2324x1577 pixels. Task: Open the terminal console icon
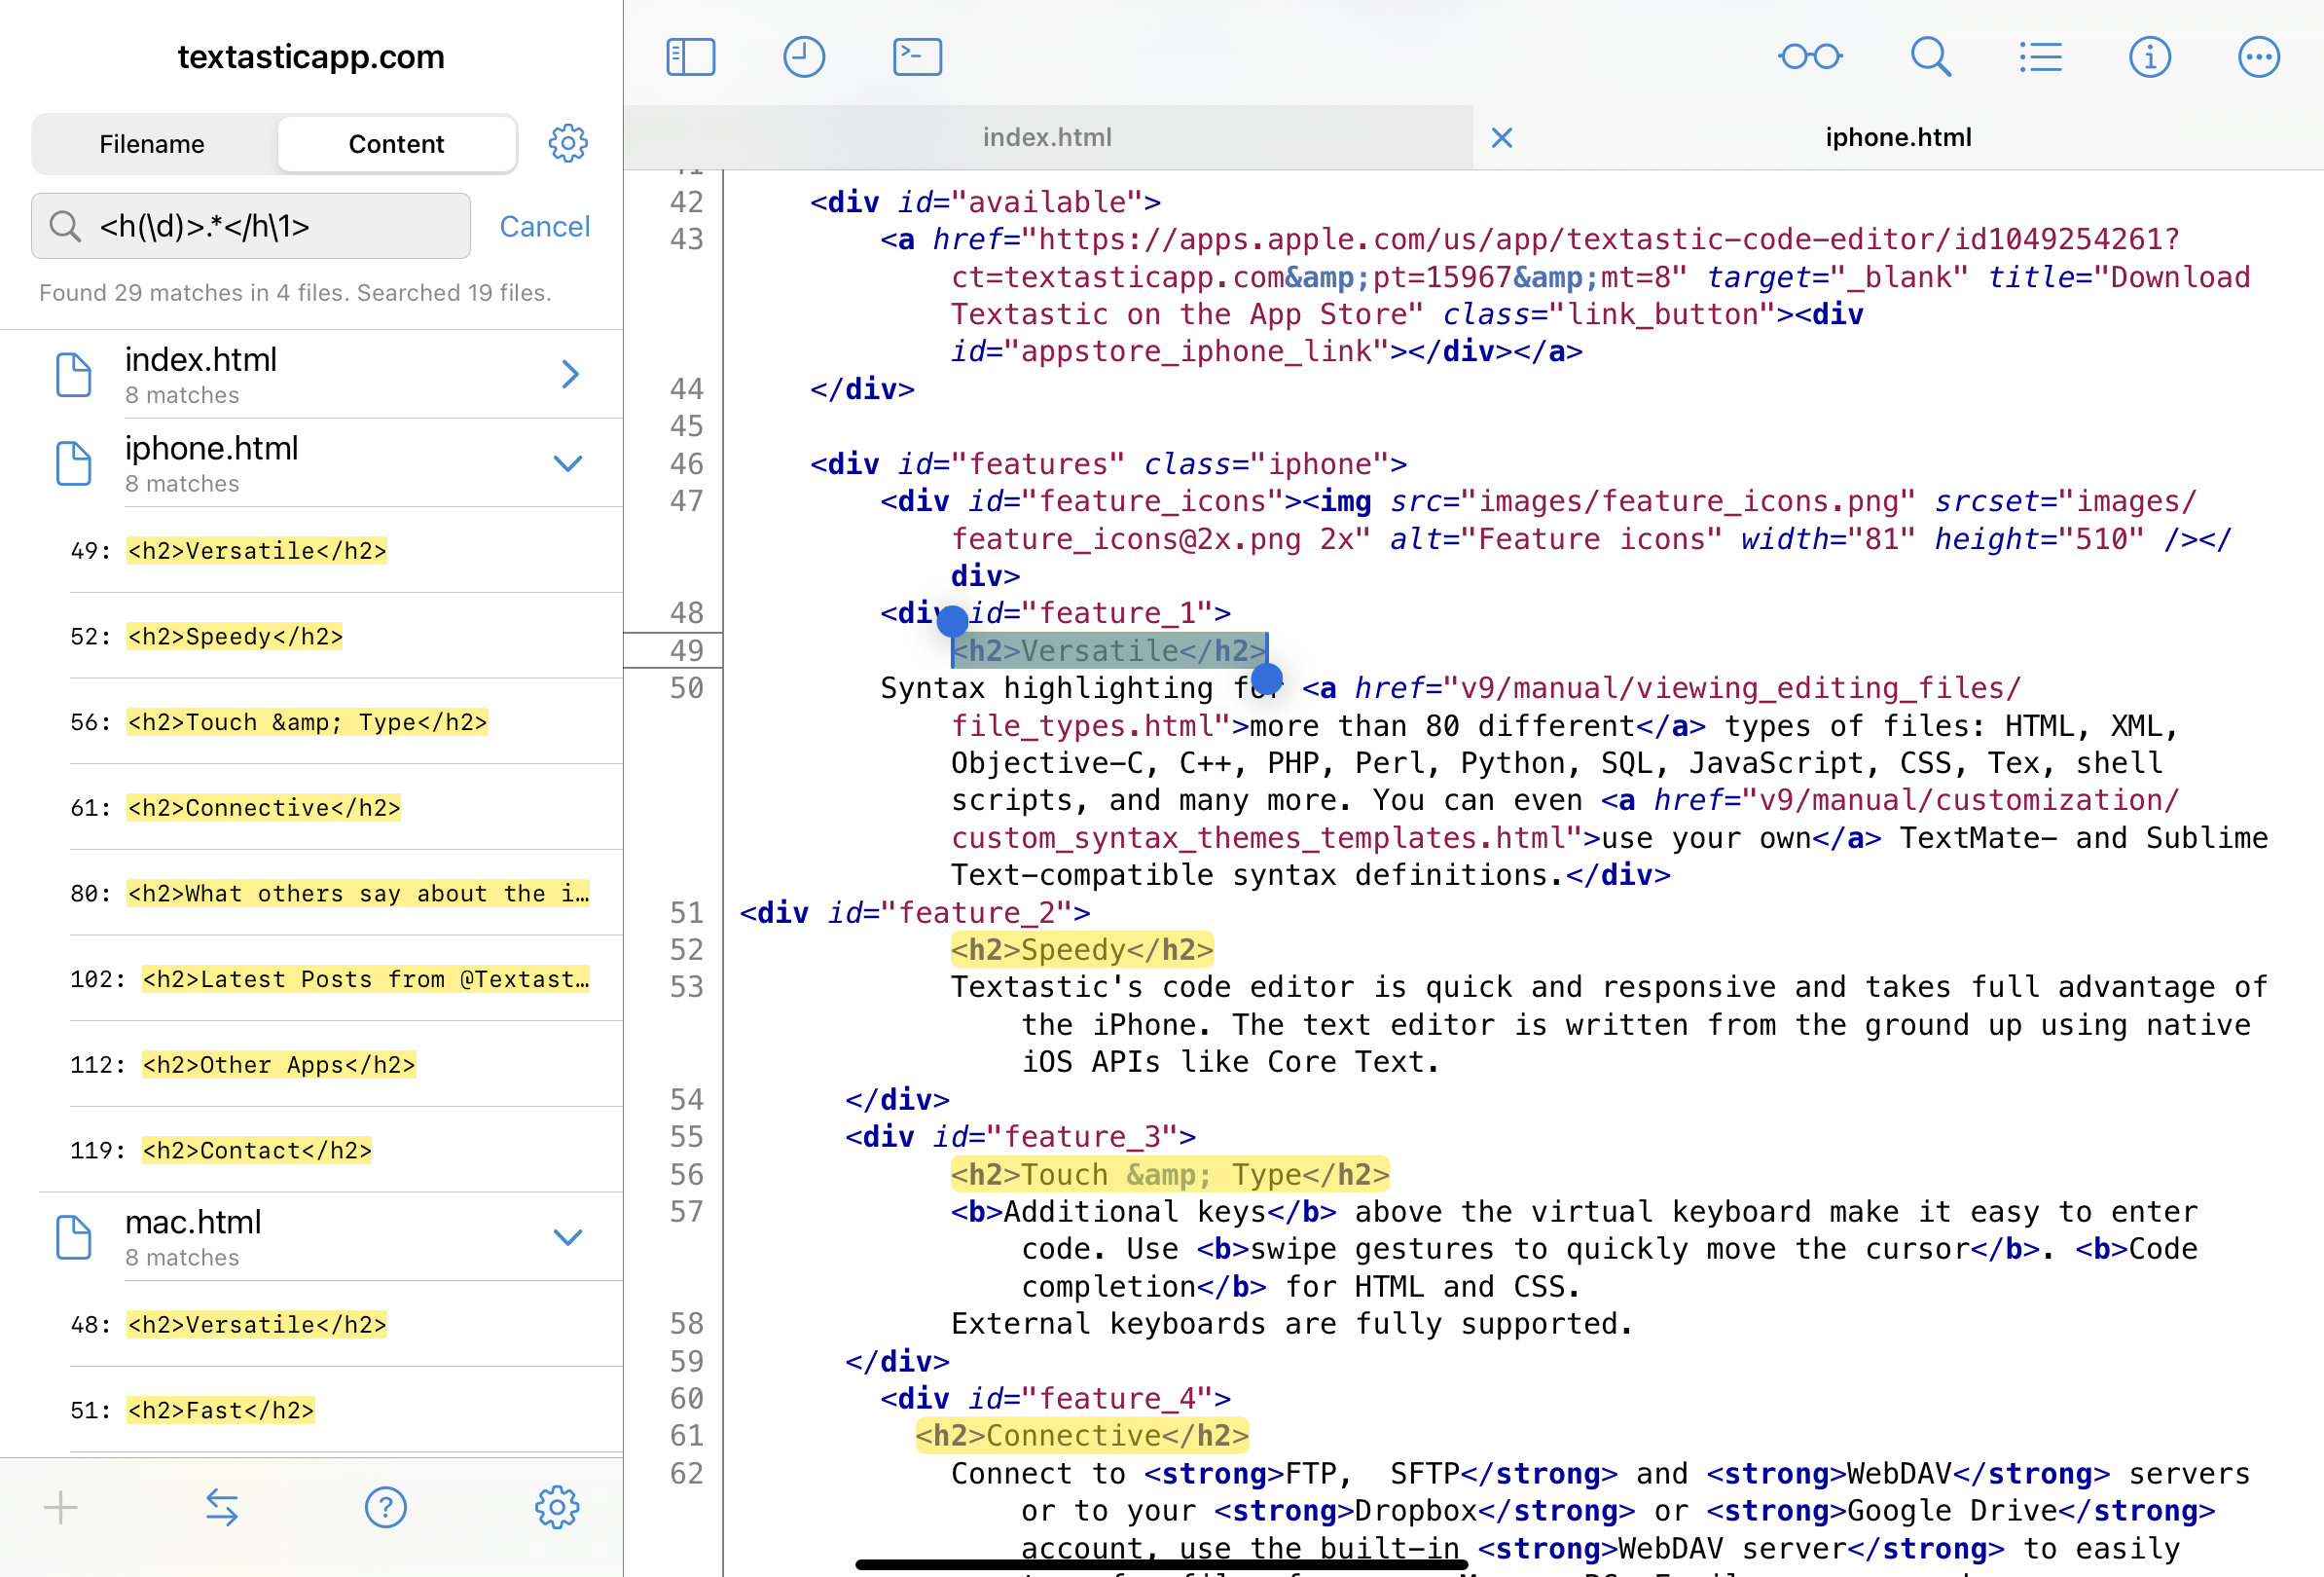point(917,57)
